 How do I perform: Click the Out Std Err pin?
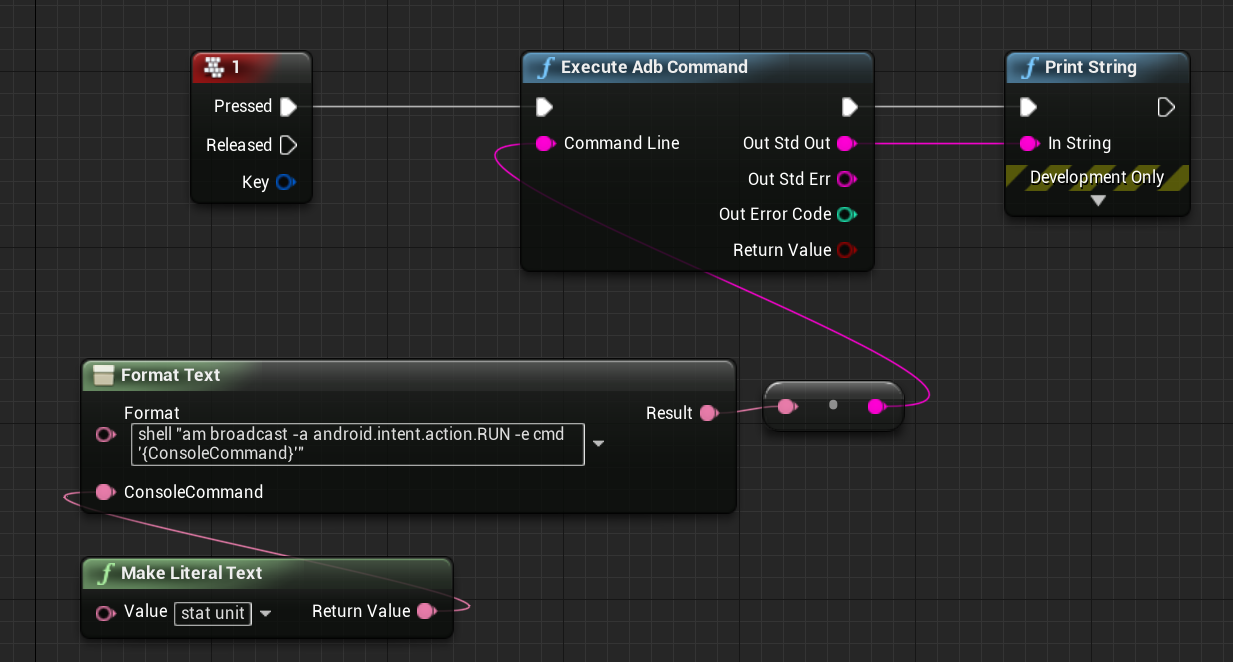(x=846, y=180)
